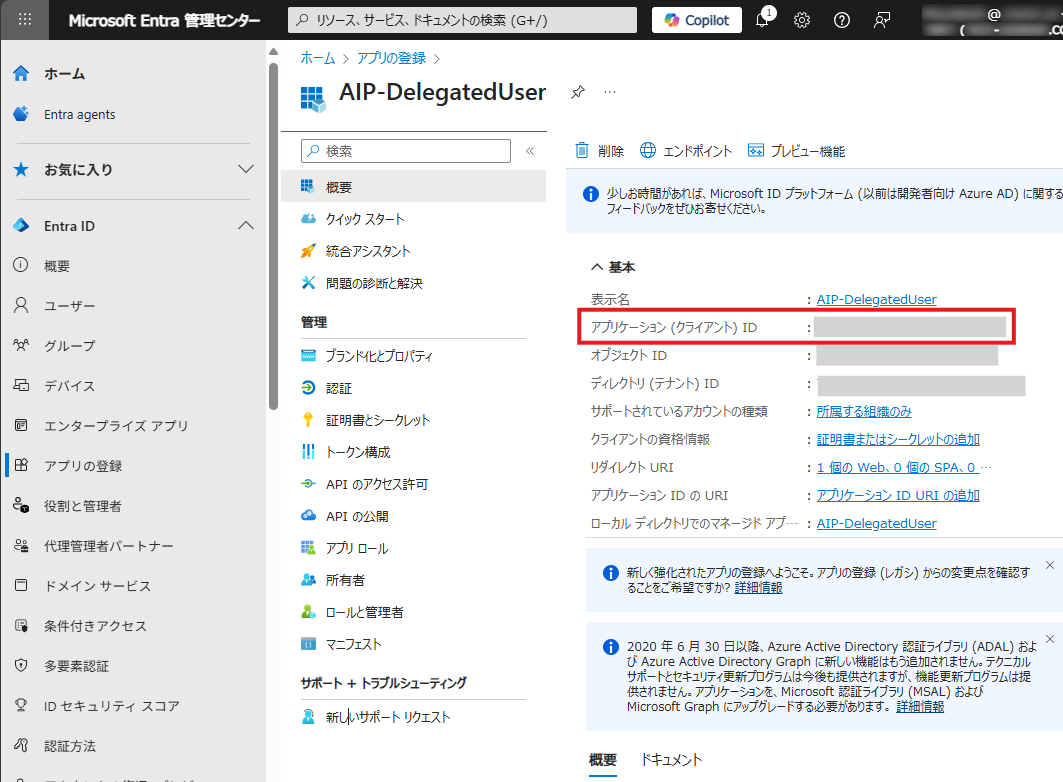The height and width of the screenshot is (782, 1063).
Task: Open 多要素認証 in the sidebar
Action: coord(76,665)
